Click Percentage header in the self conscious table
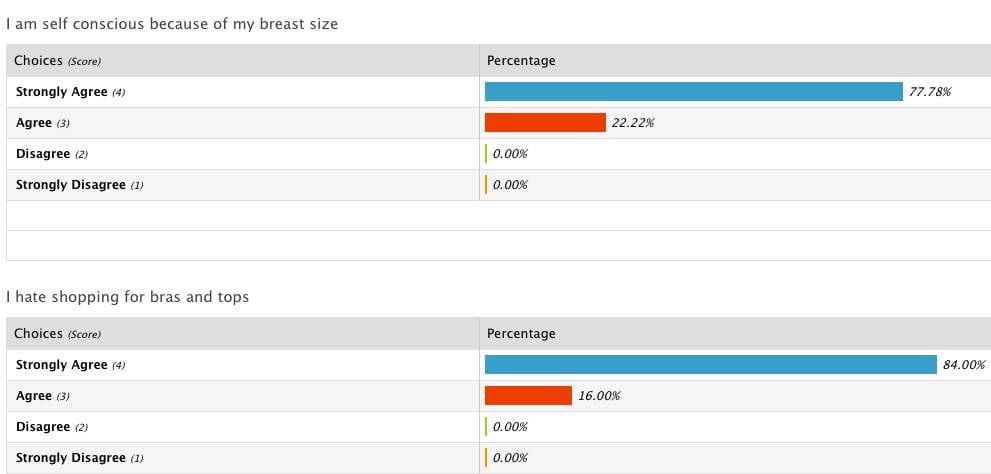The width and height of the screenshot is (991, 474). (521, 61)
